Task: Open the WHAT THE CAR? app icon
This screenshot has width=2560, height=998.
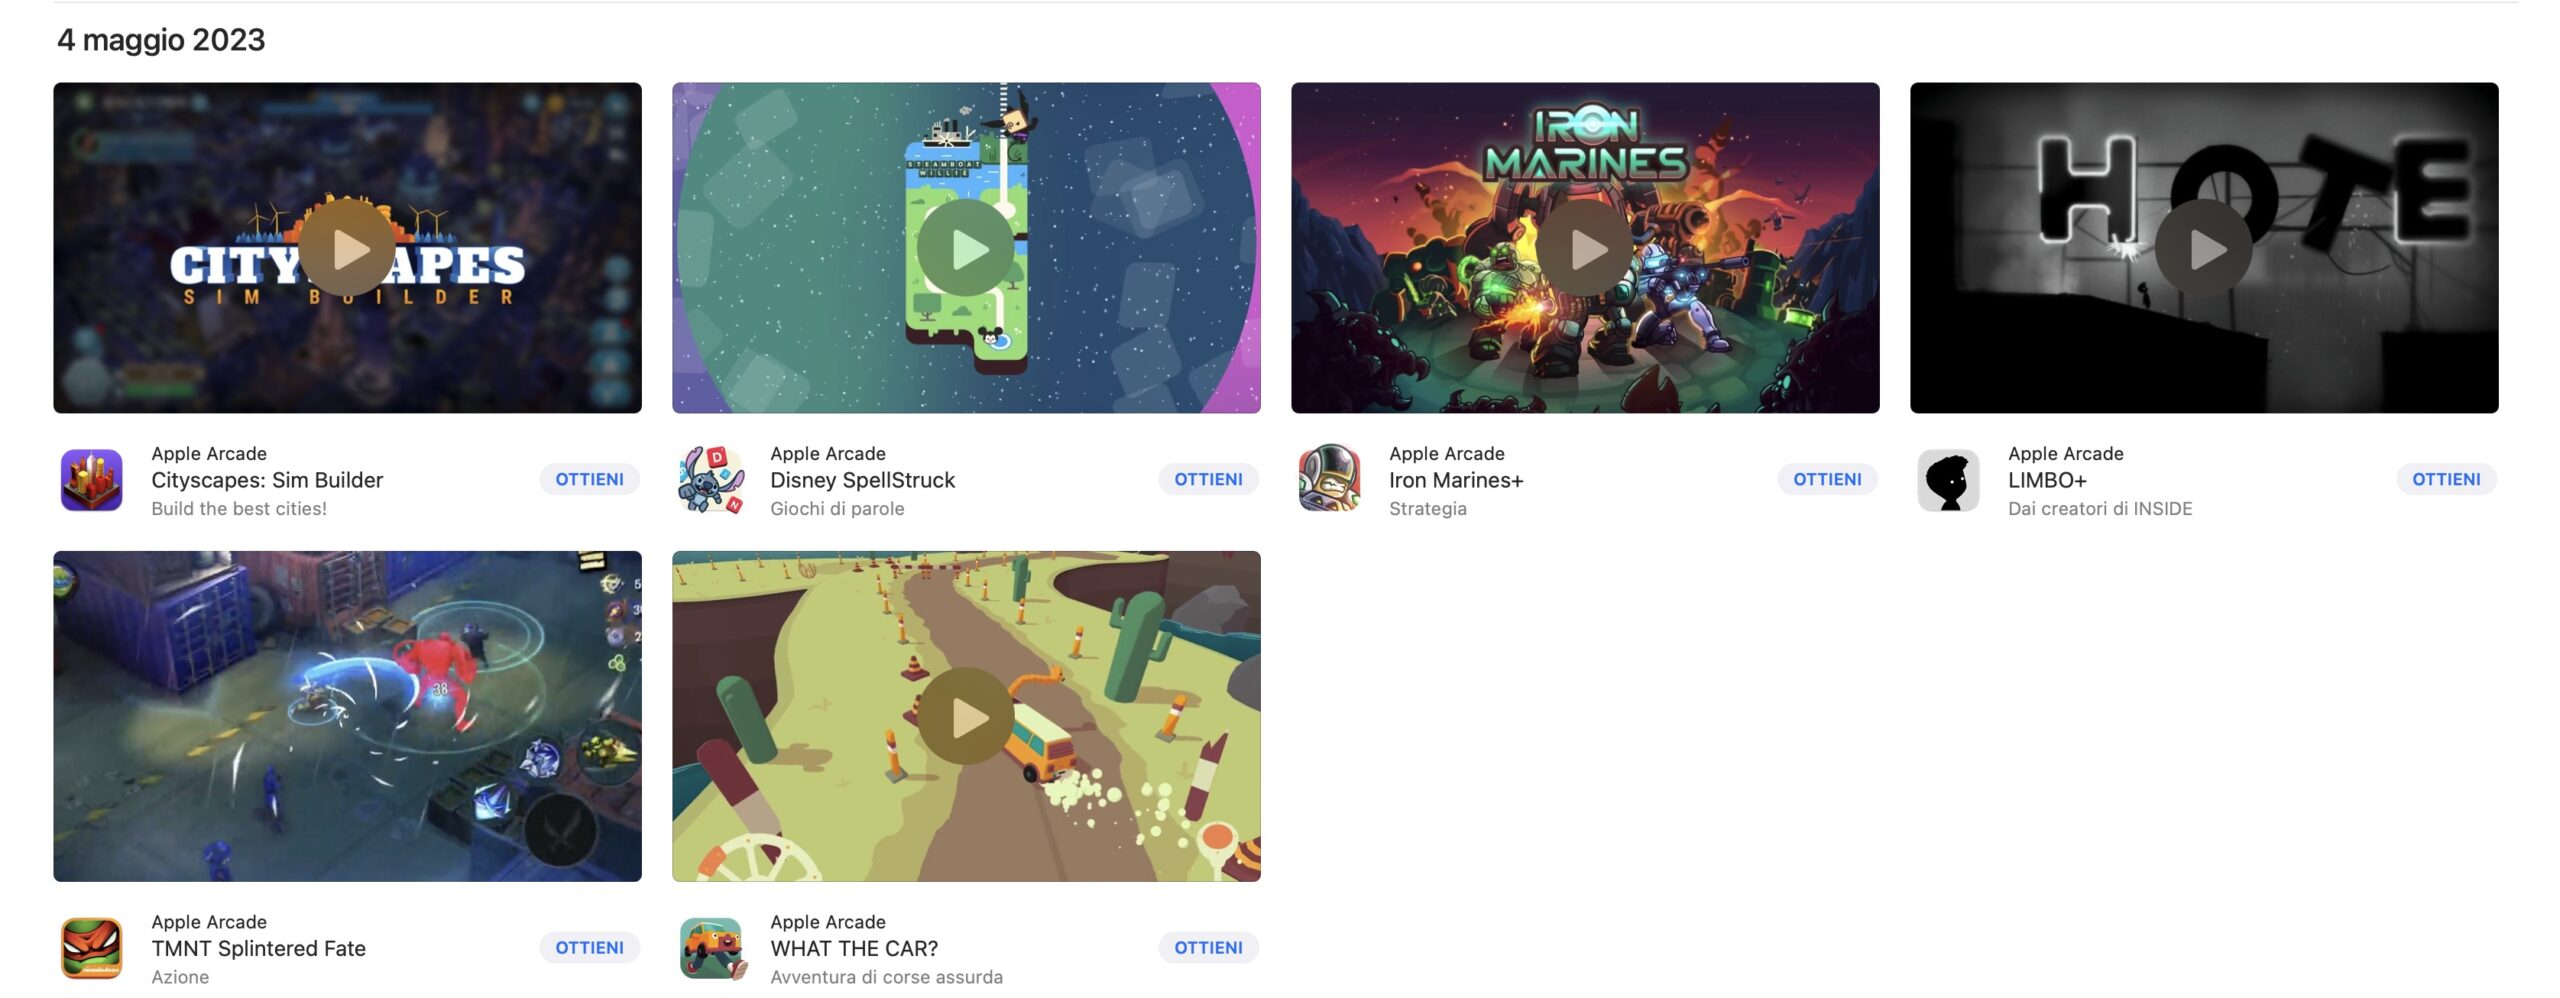Action: (x=711, y=948)
